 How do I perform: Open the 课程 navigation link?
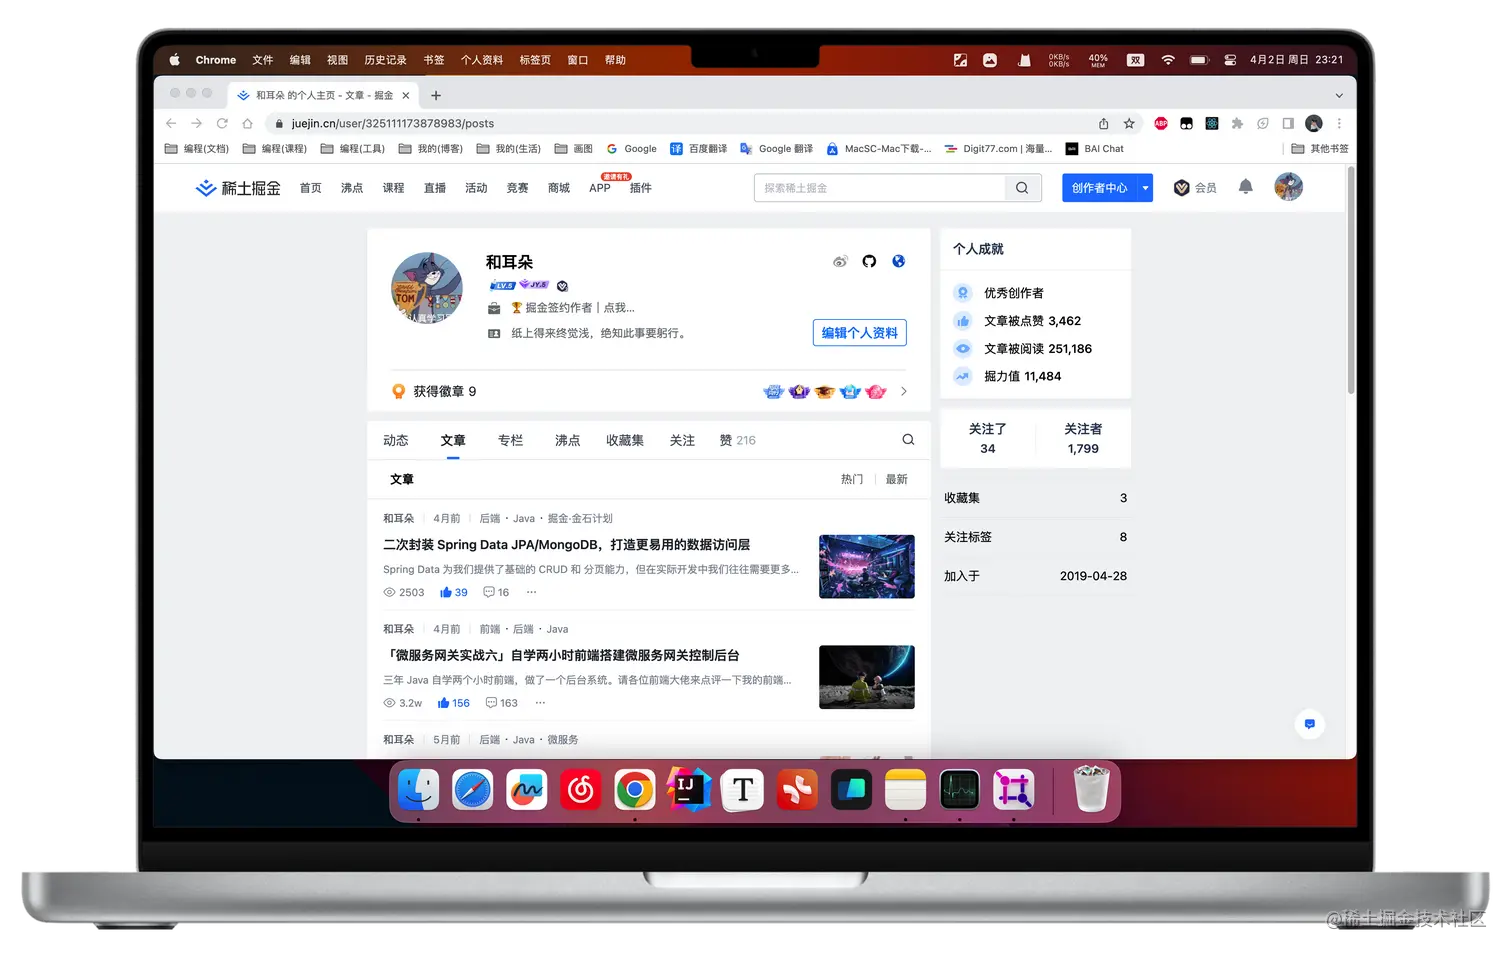coord(393,188)
